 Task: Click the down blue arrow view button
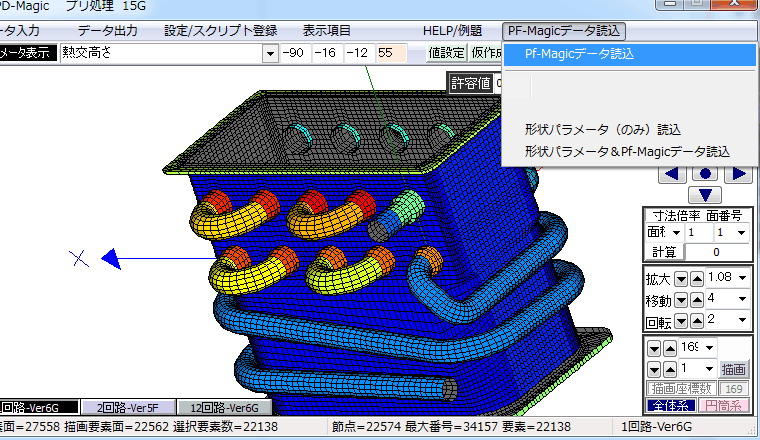tap(705, 195)
